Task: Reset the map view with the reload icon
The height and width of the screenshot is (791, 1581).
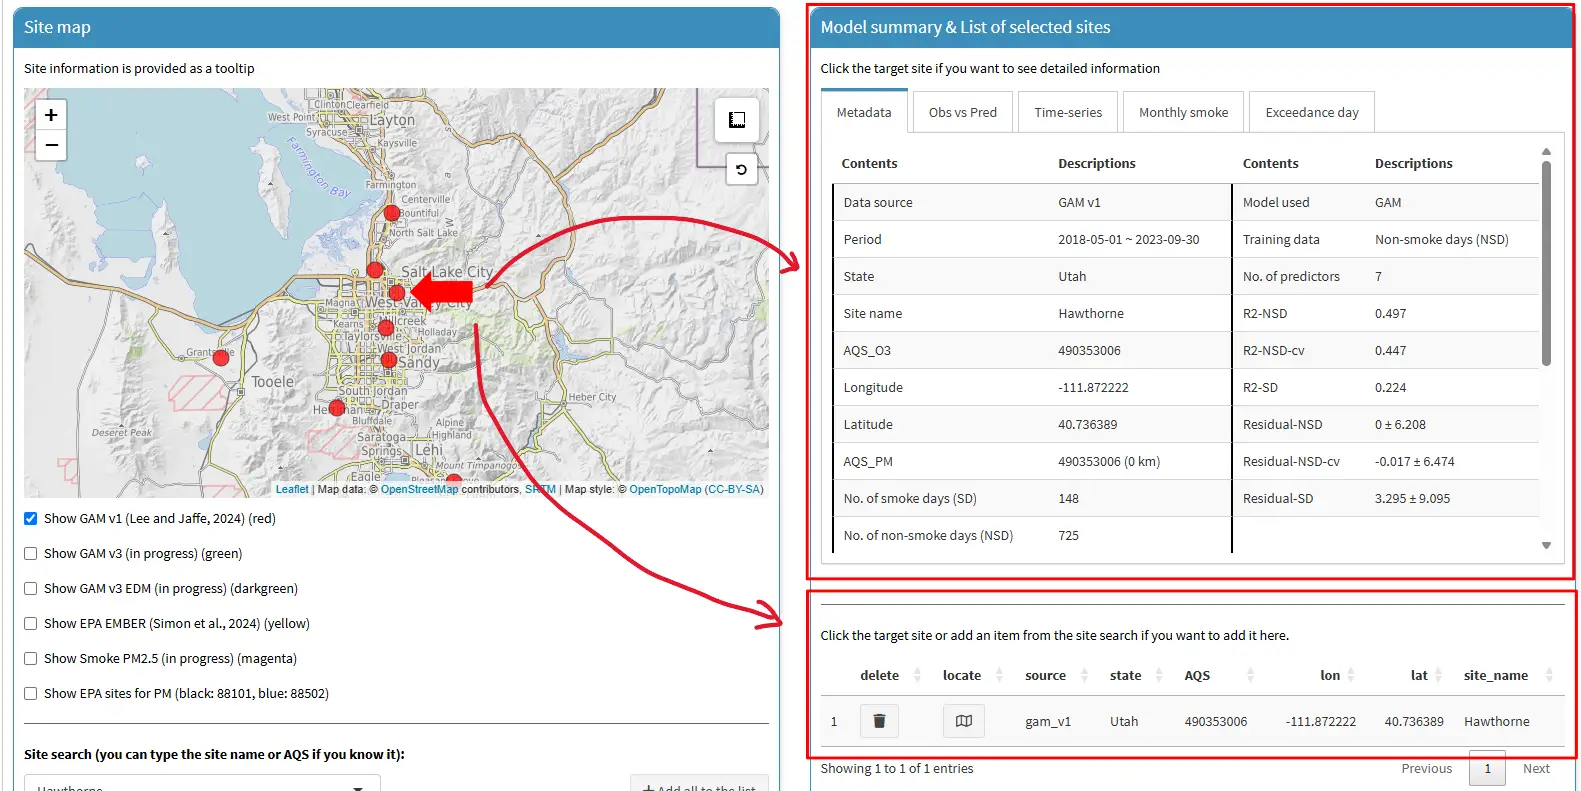Action: tap(741, 170)
